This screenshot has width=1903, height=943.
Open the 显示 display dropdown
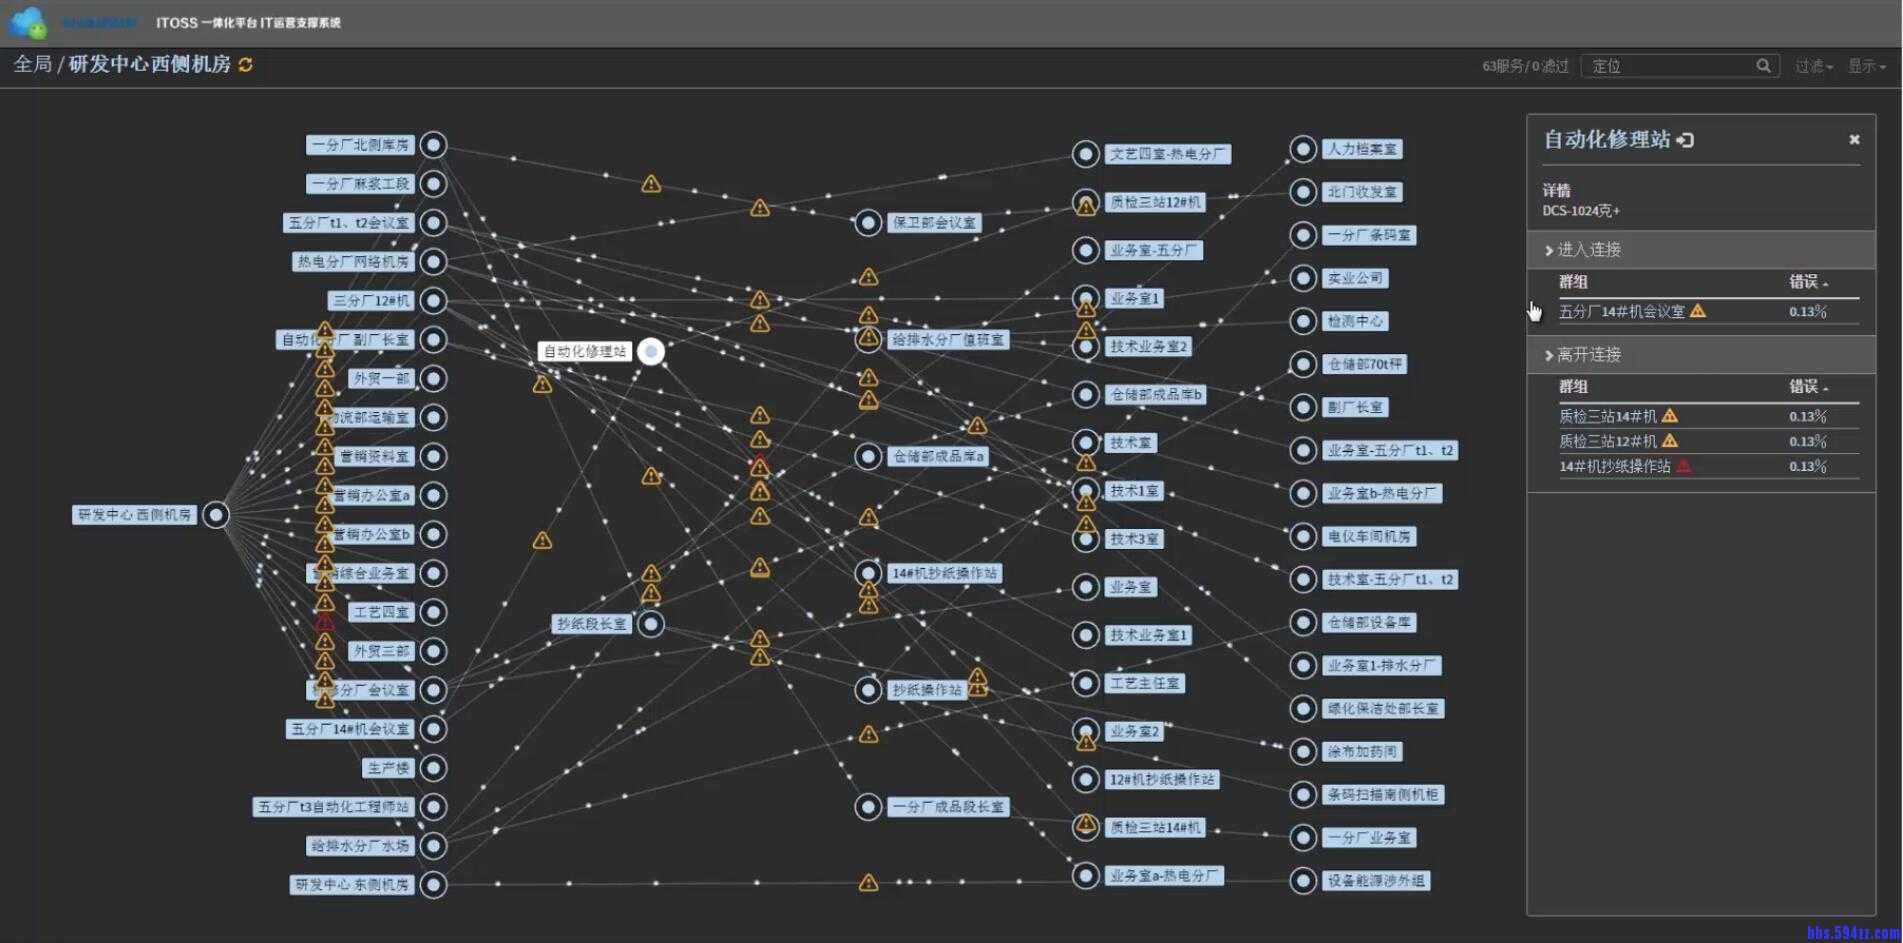point(1866,66)
